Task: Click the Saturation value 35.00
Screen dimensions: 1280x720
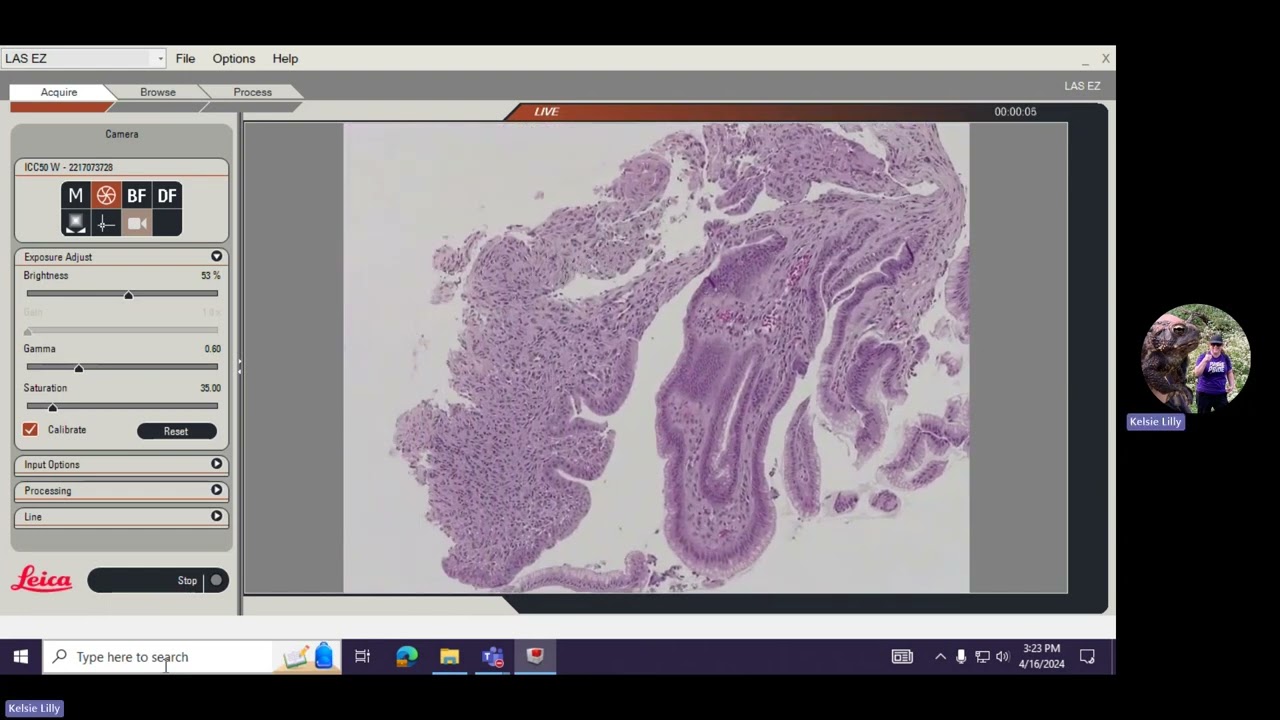Action: tap(210, 388)
